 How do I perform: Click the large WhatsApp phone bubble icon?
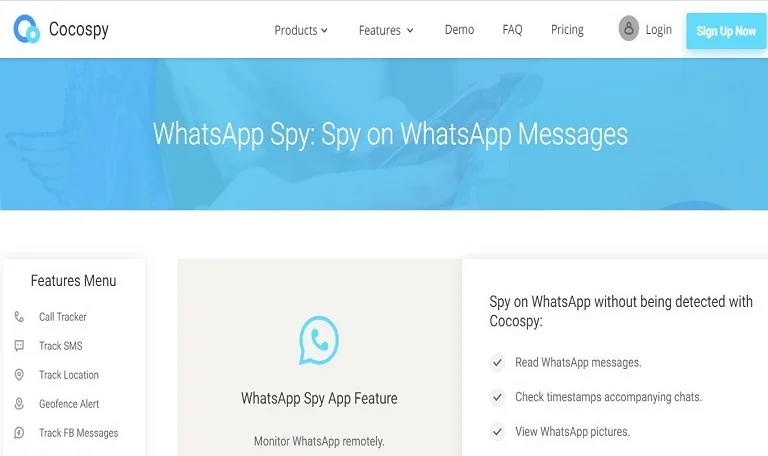[x=319, y=340]
